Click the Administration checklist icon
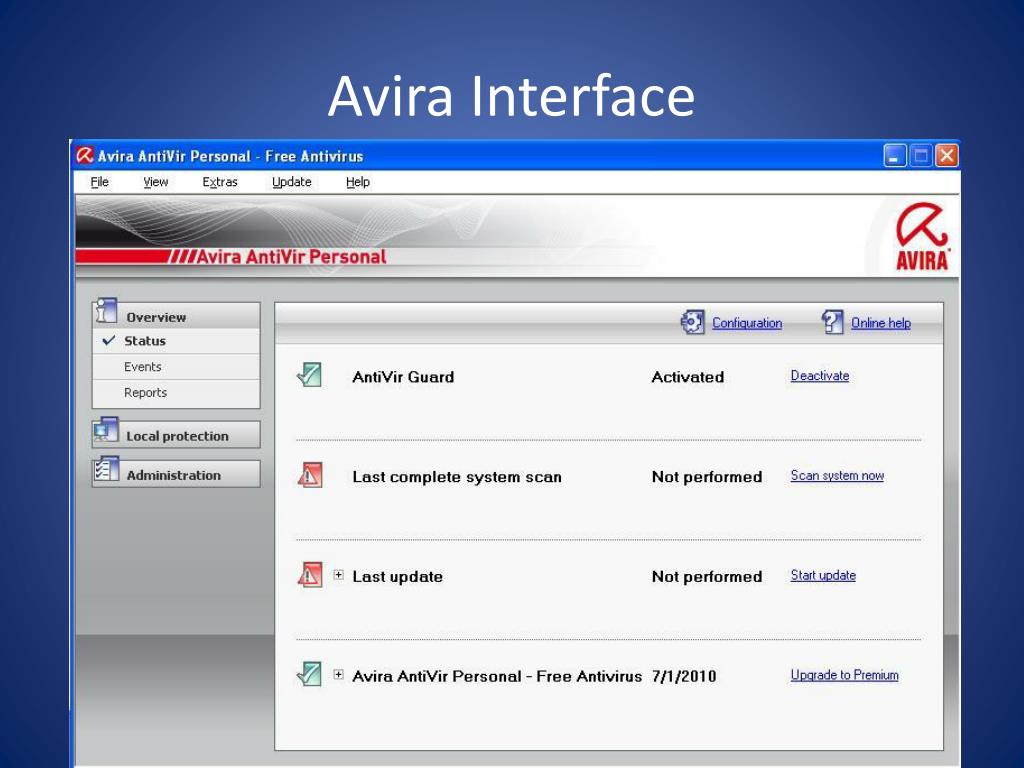 (106, 470)
